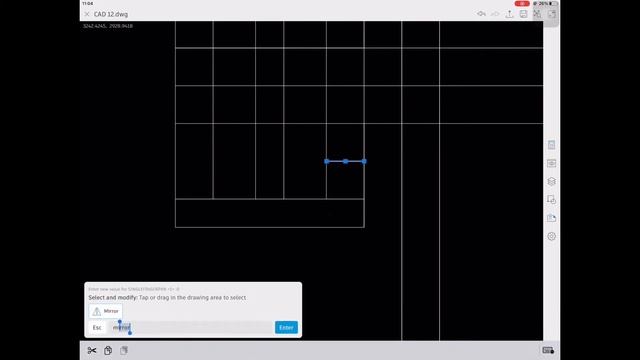Tap the Esc button in command panel
This screenshot has width=640, height=360.
coord(97,327)
